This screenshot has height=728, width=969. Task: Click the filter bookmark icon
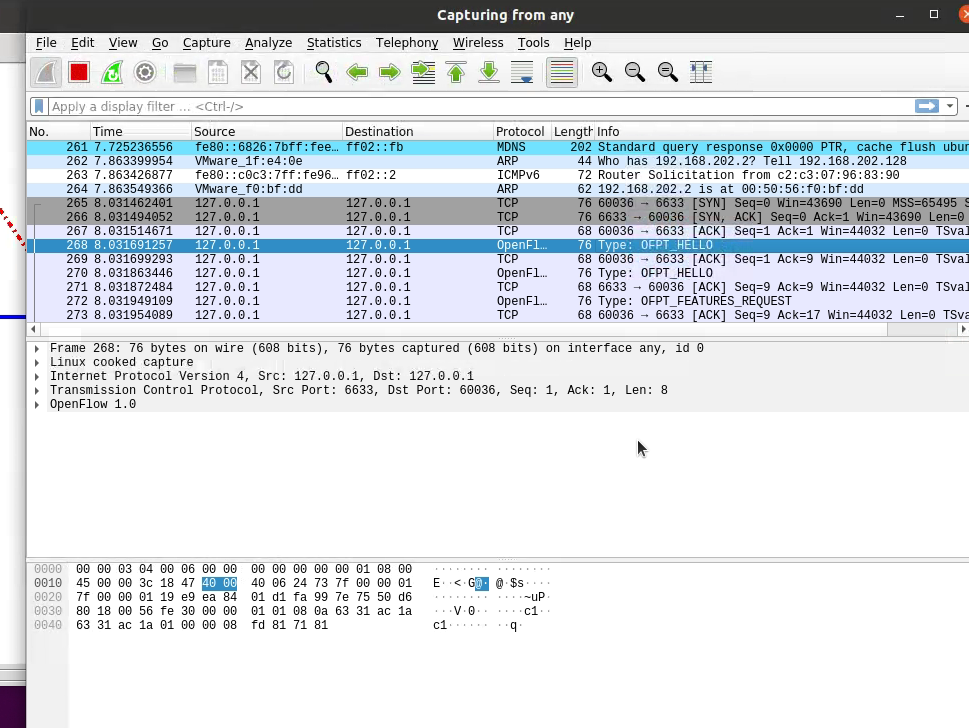point(39,106)
